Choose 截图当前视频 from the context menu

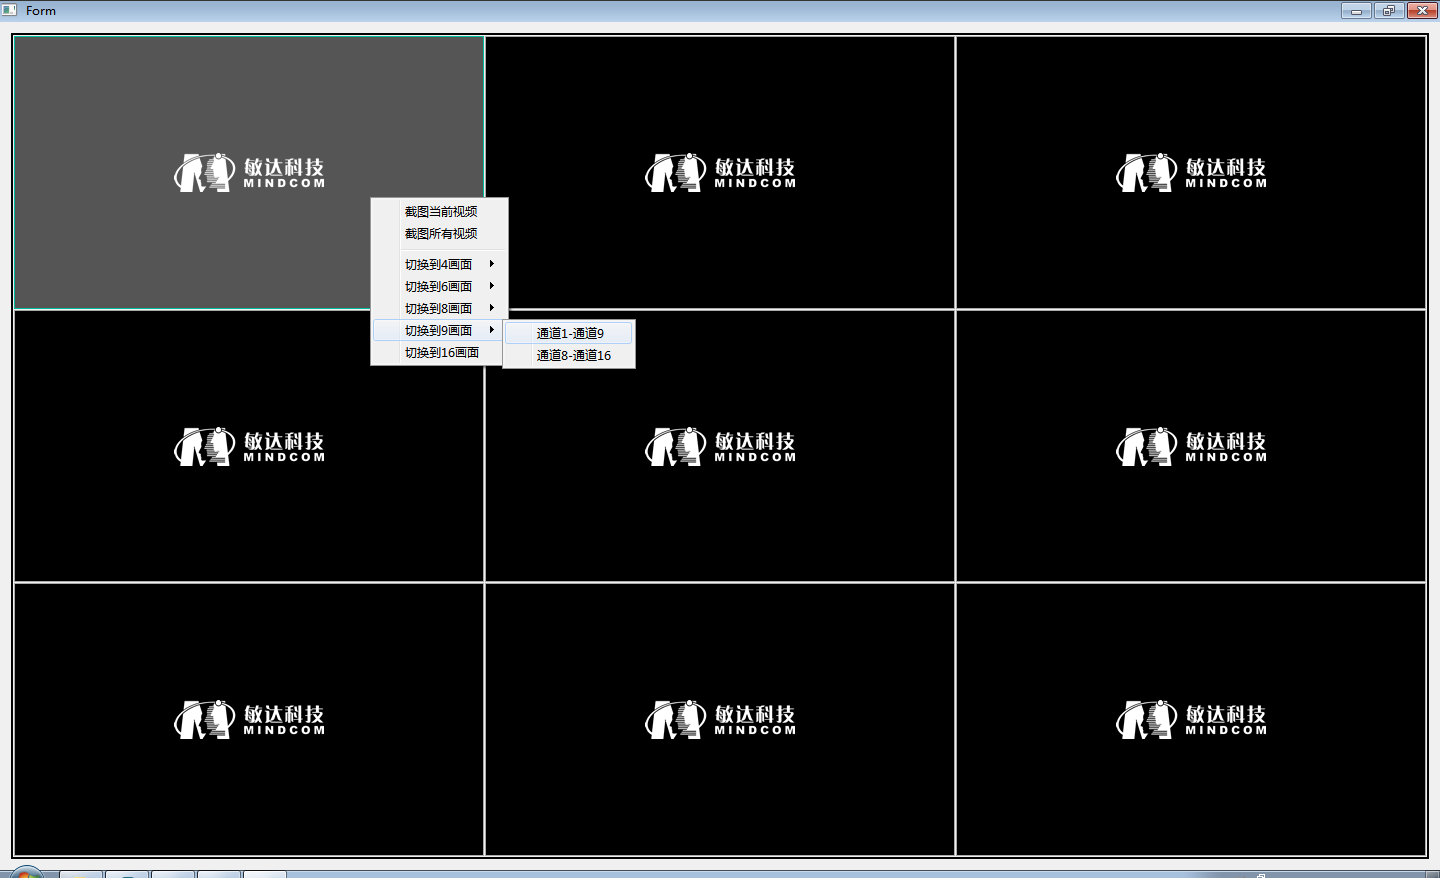point(440,212)
